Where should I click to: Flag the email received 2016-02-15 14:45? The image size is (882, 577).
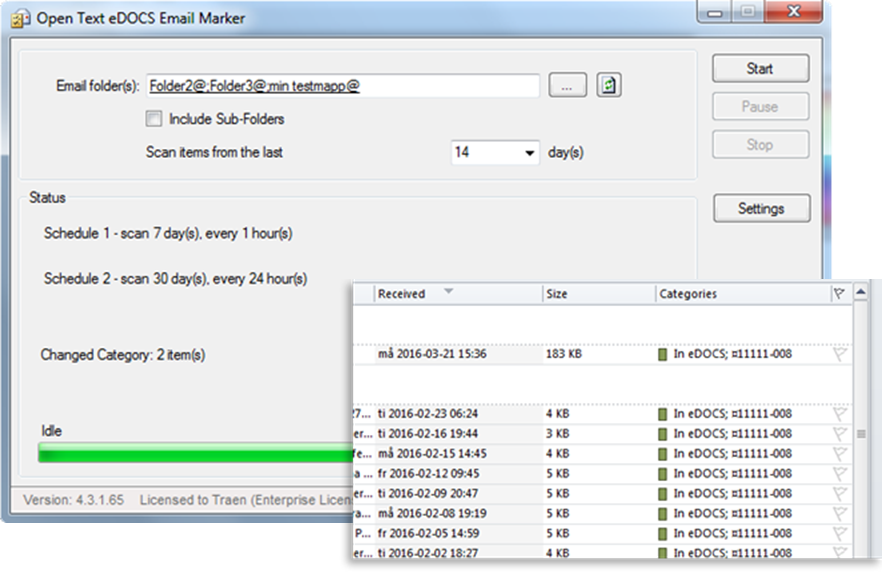[x=840, y=454]
